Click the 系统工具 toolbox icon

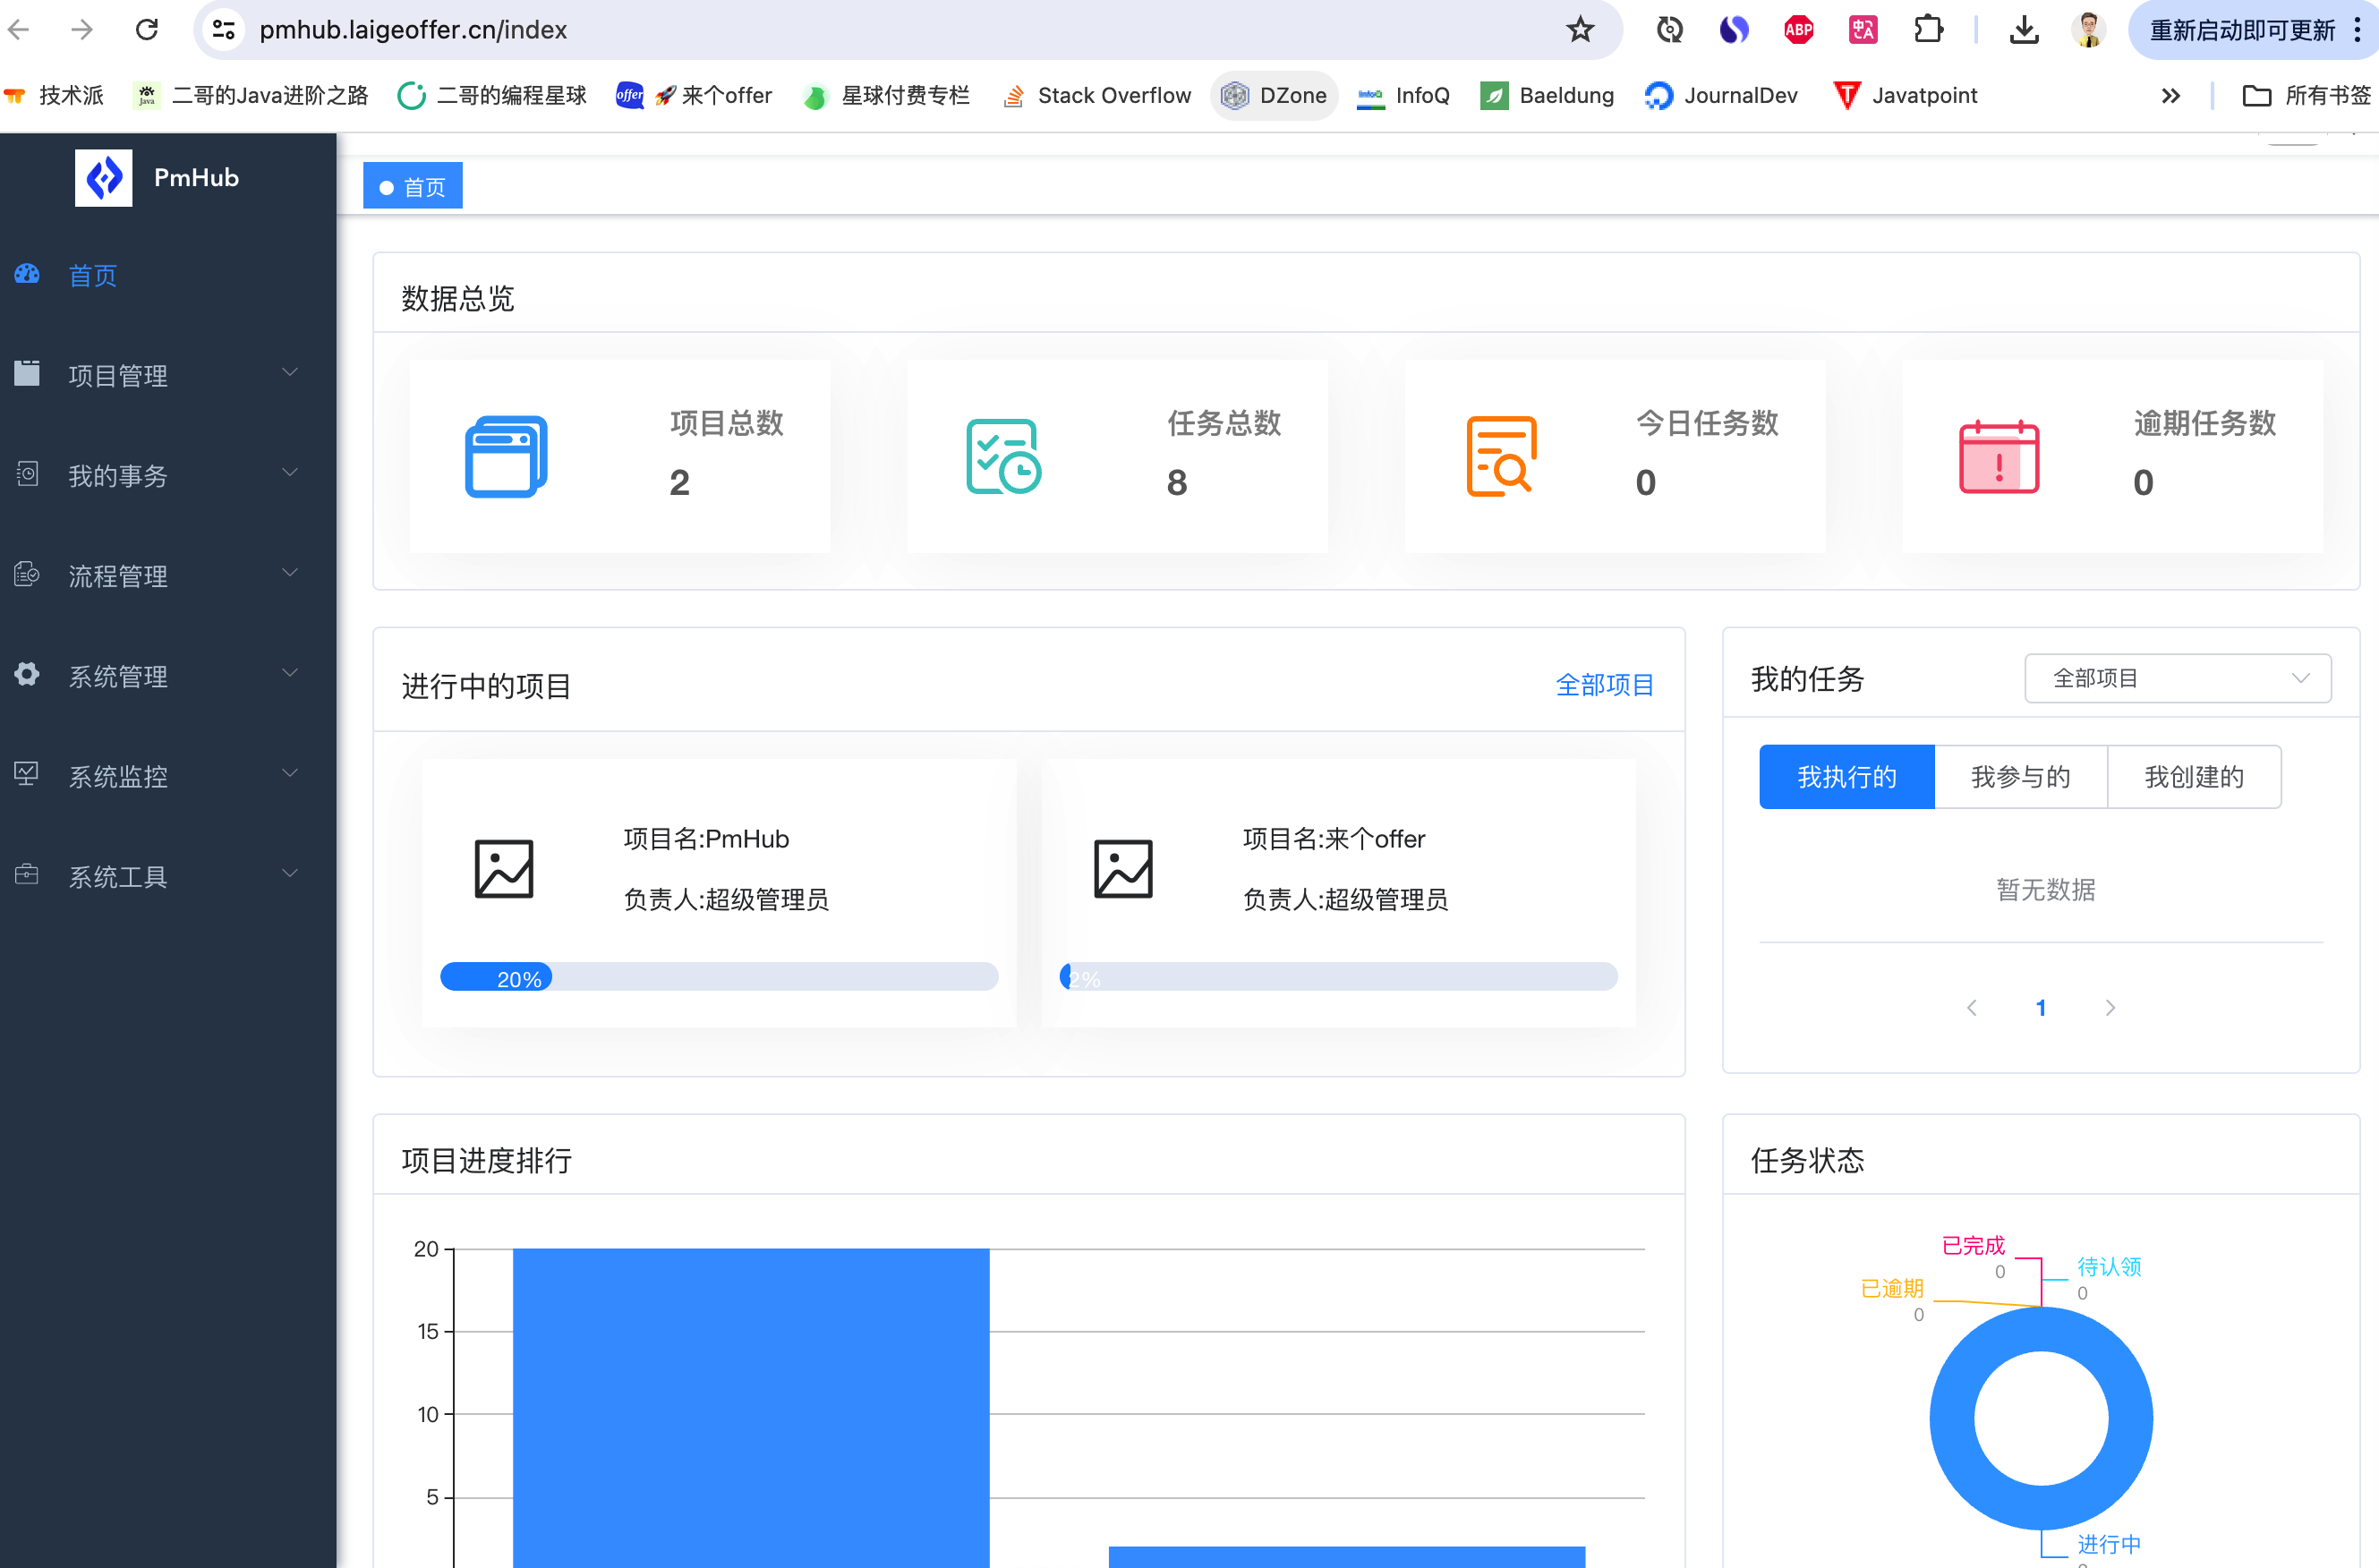[27, 874]
